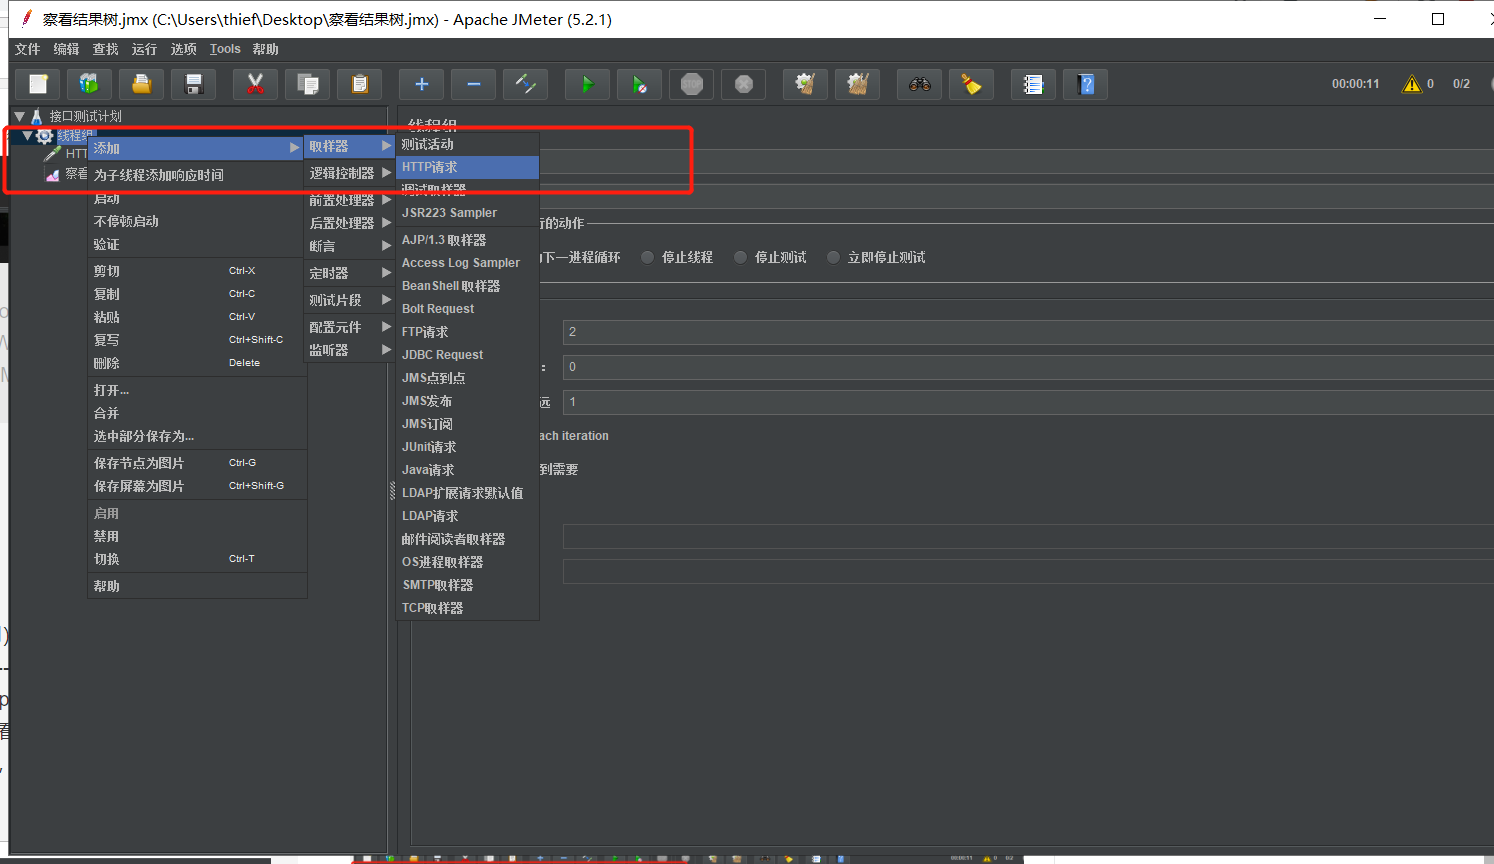Screen dimensions: 1494x864
Task: Expand the 前置处理器 submenu
Action: (350, 200)
